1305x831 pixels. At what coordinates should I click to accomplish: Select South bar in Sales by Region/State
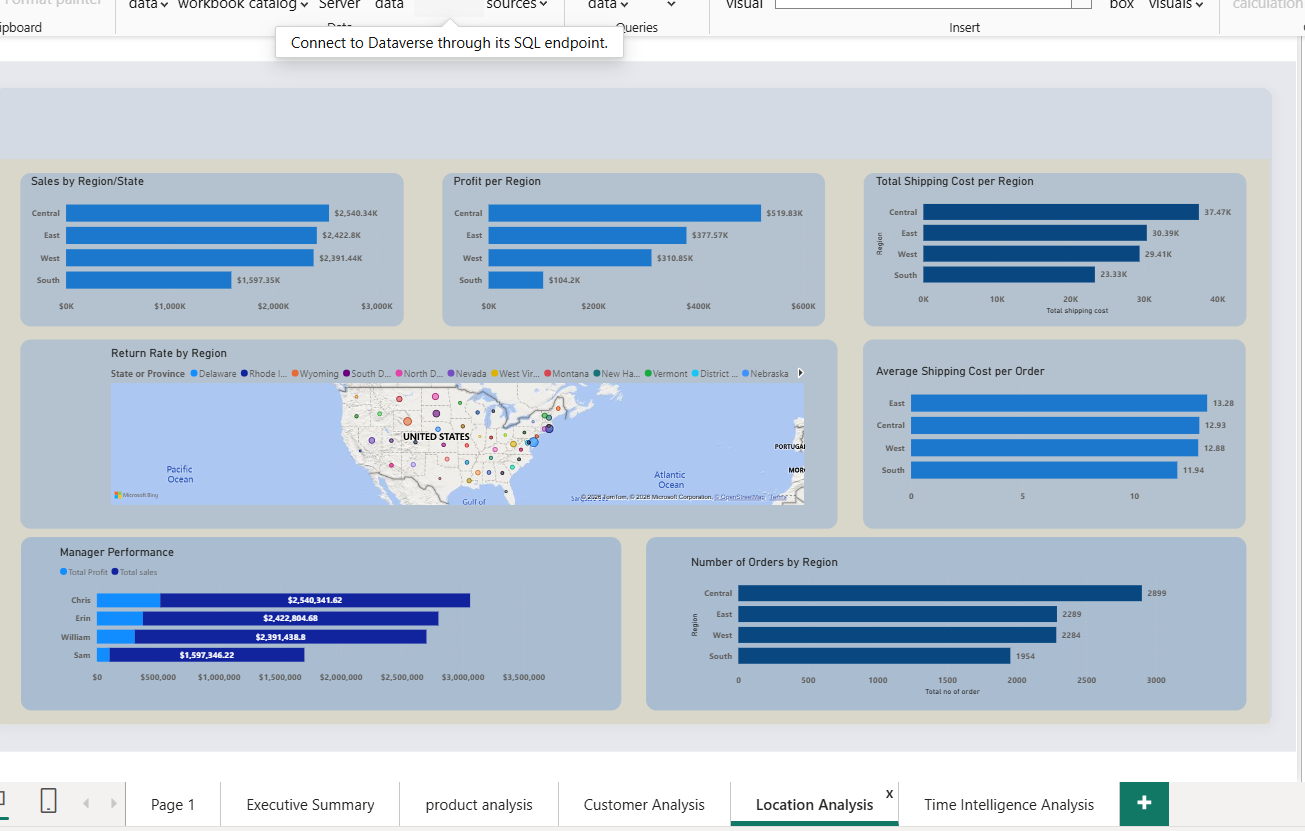(x=148, y=280)
